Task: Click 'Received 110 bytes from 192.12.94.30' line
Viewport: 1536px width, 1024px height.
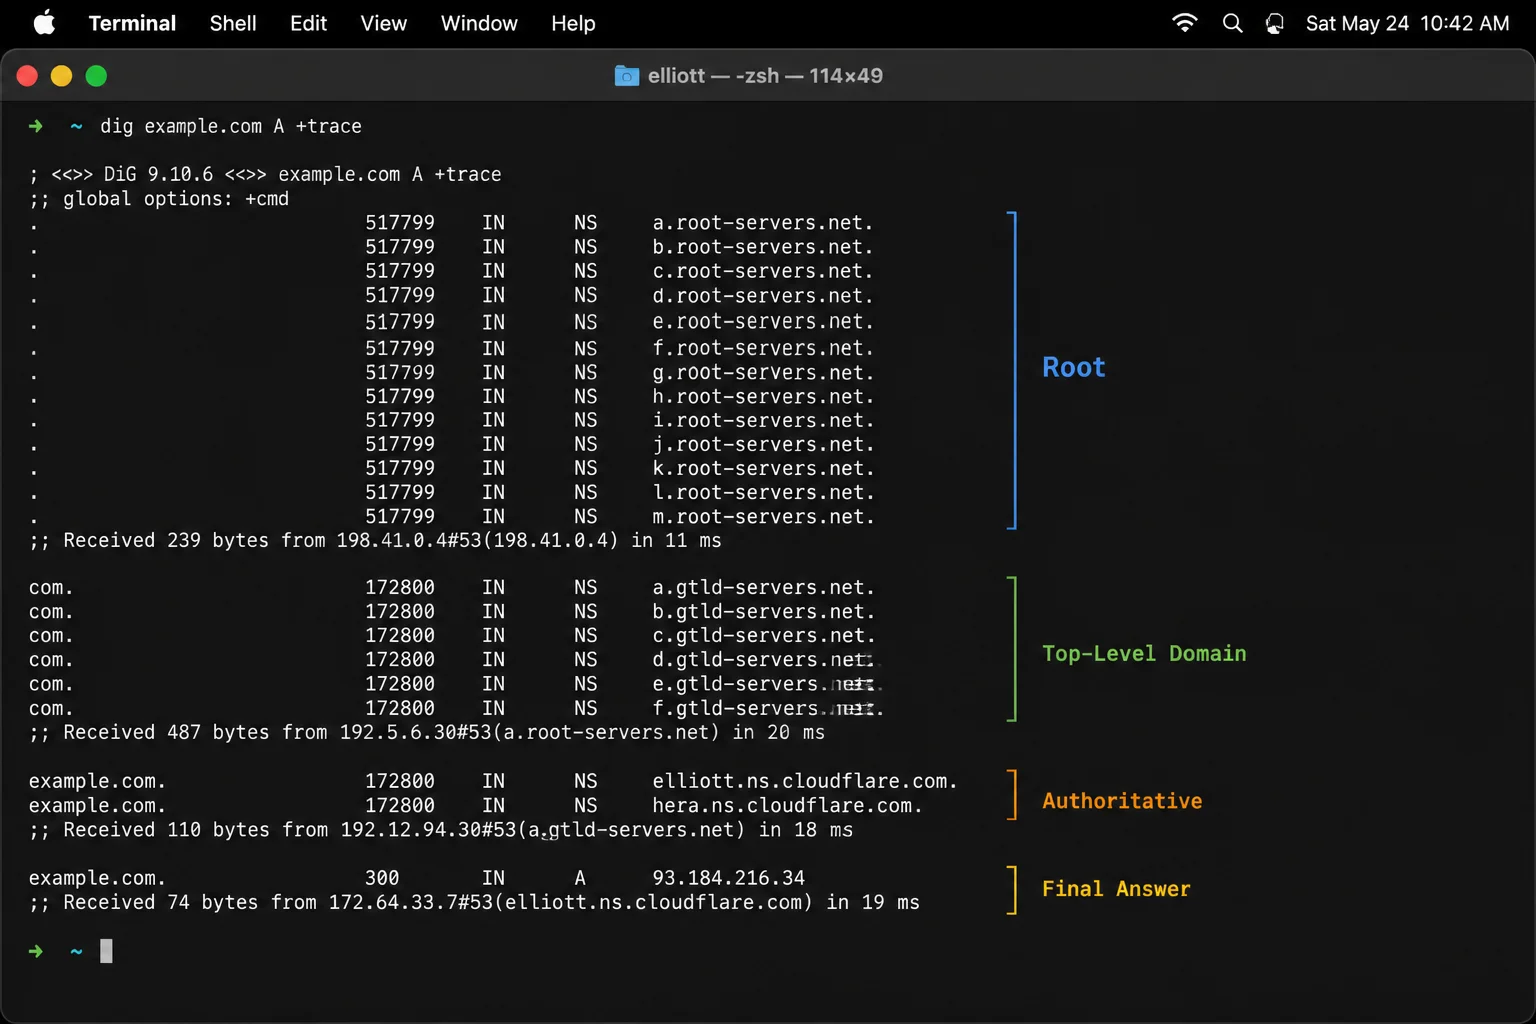Action: (x=441, y=829)
